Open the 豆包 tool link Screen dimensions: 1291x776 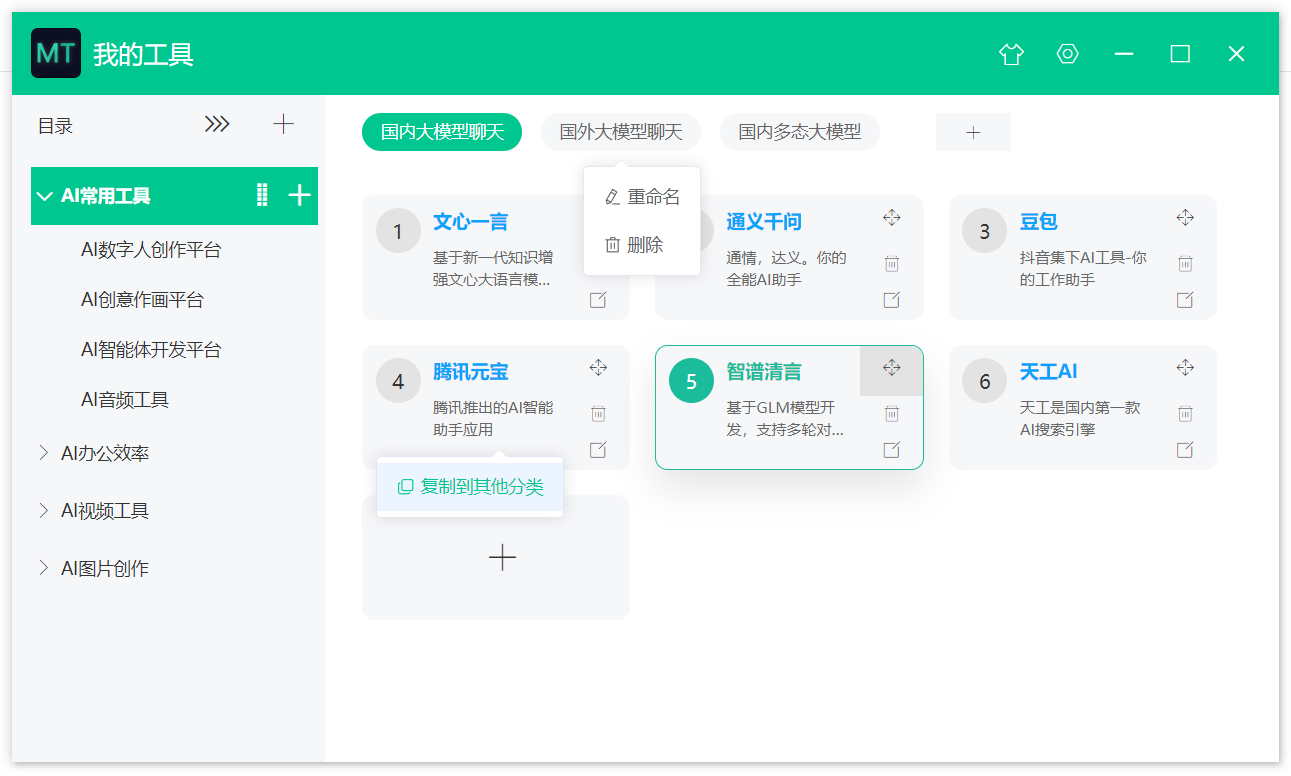pyautogui.click(x=1039, y=222)
